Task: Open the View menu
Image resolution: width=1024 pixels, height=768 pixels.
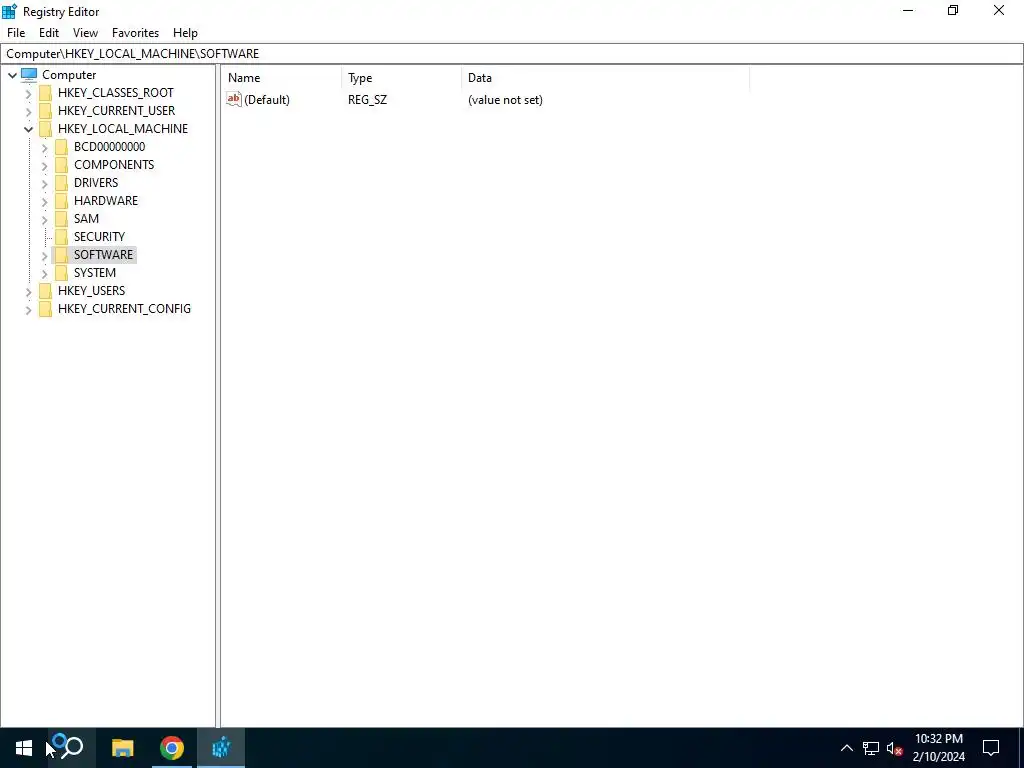Action: 85,33
